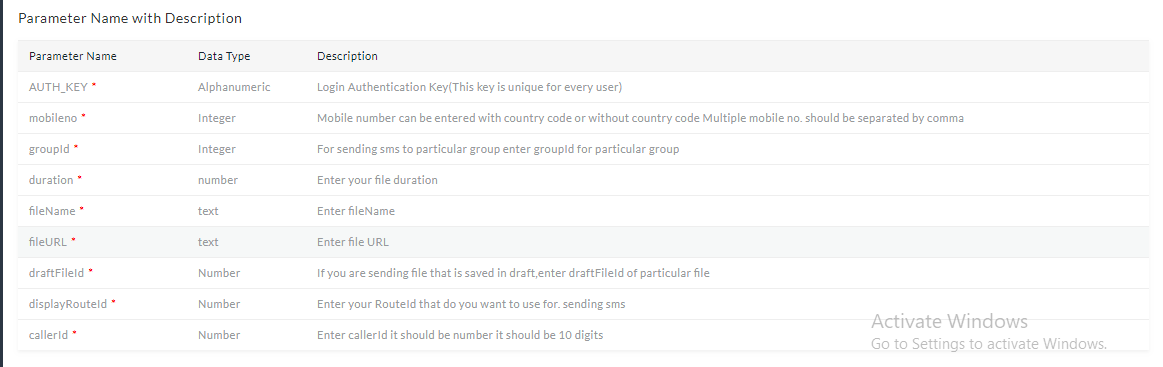1163x367 pixels.
Task: Click the Parameter Name with Description heading
Action: (130, 19)
